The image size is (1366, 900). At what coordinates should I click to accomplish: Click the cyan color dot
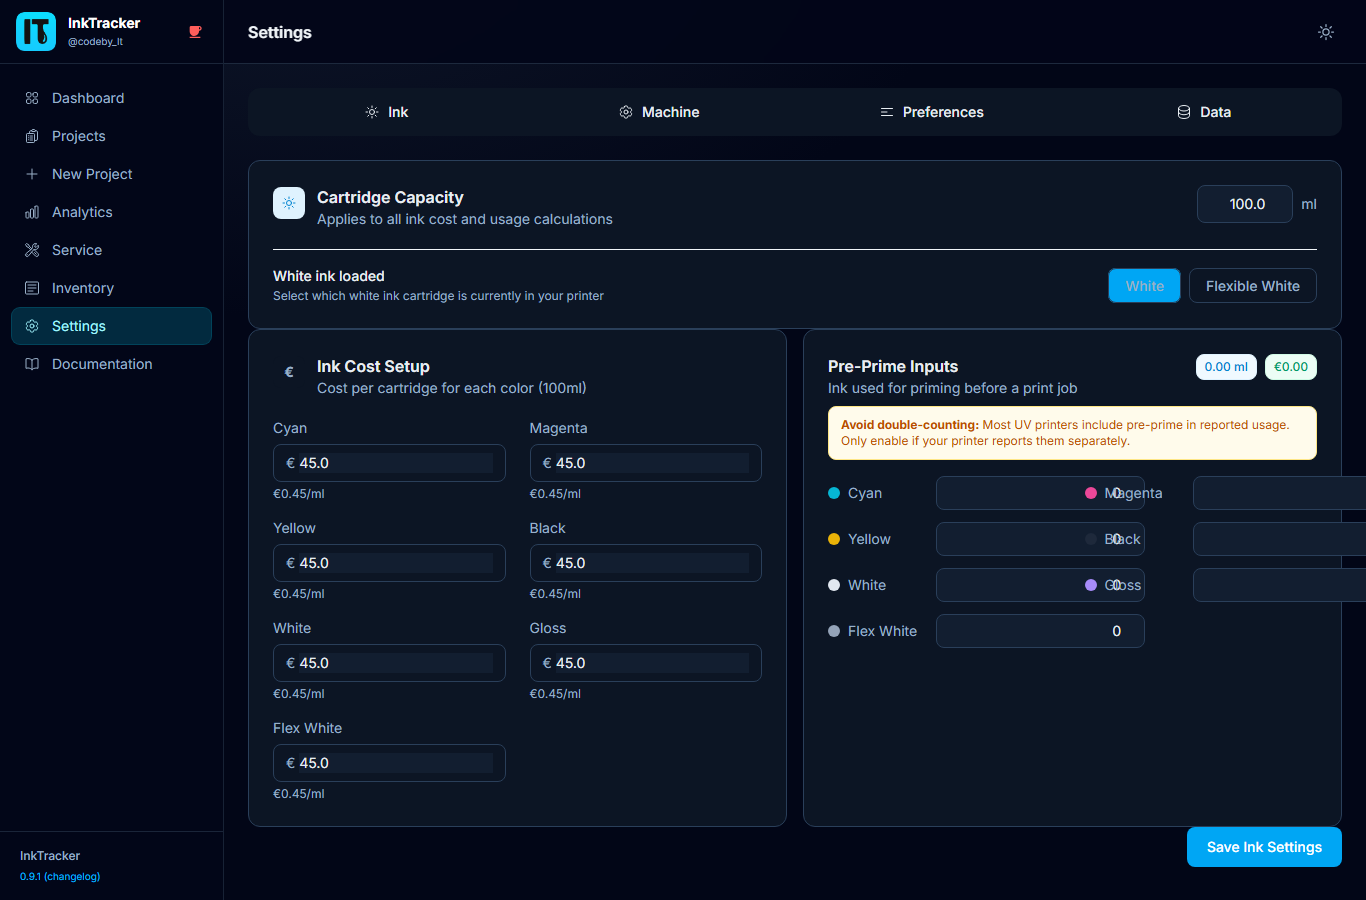pyautogui.click(x=834, y=493)
